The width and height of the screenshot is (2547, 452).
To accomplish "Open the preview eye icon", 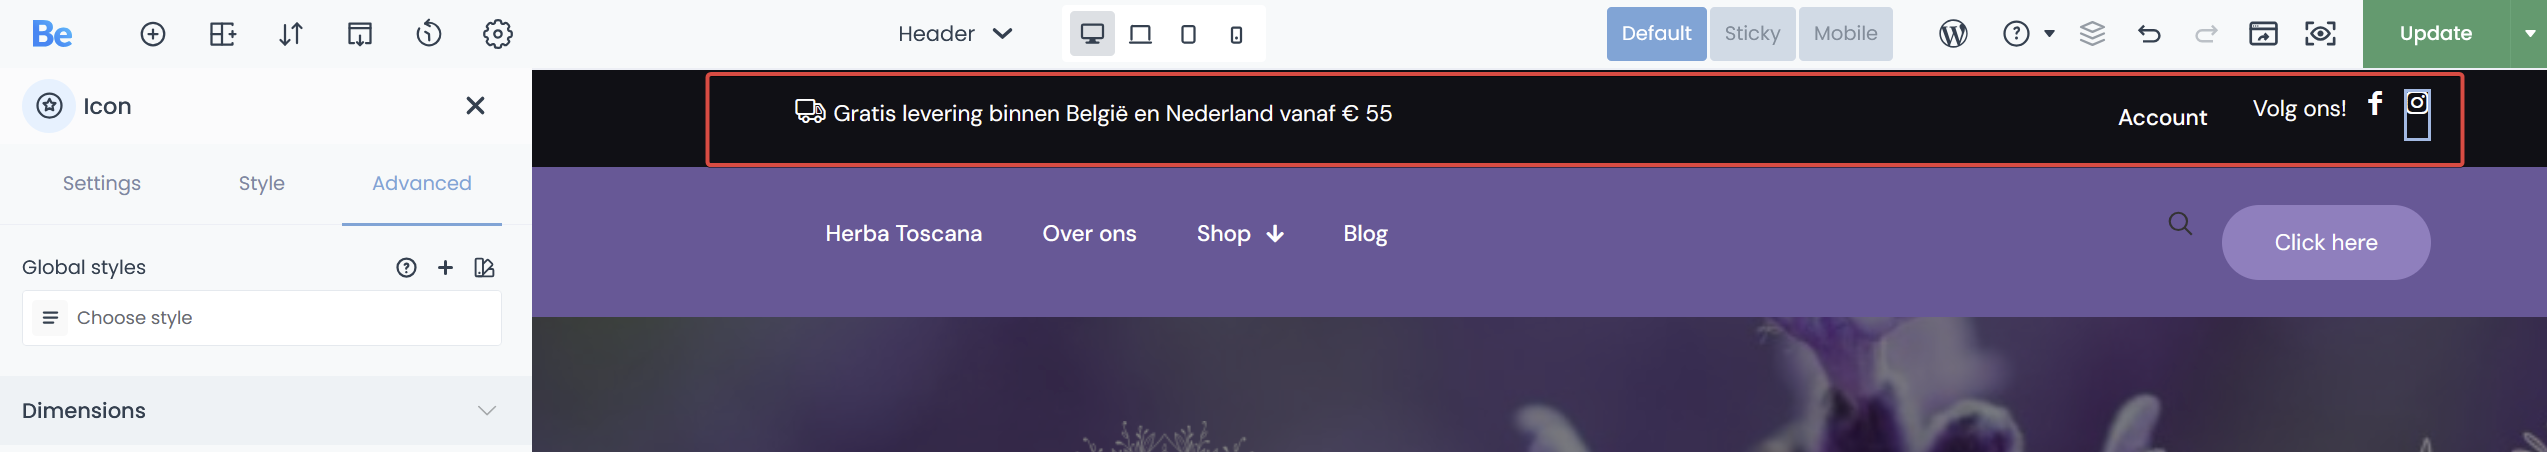I will point(2320,34).
